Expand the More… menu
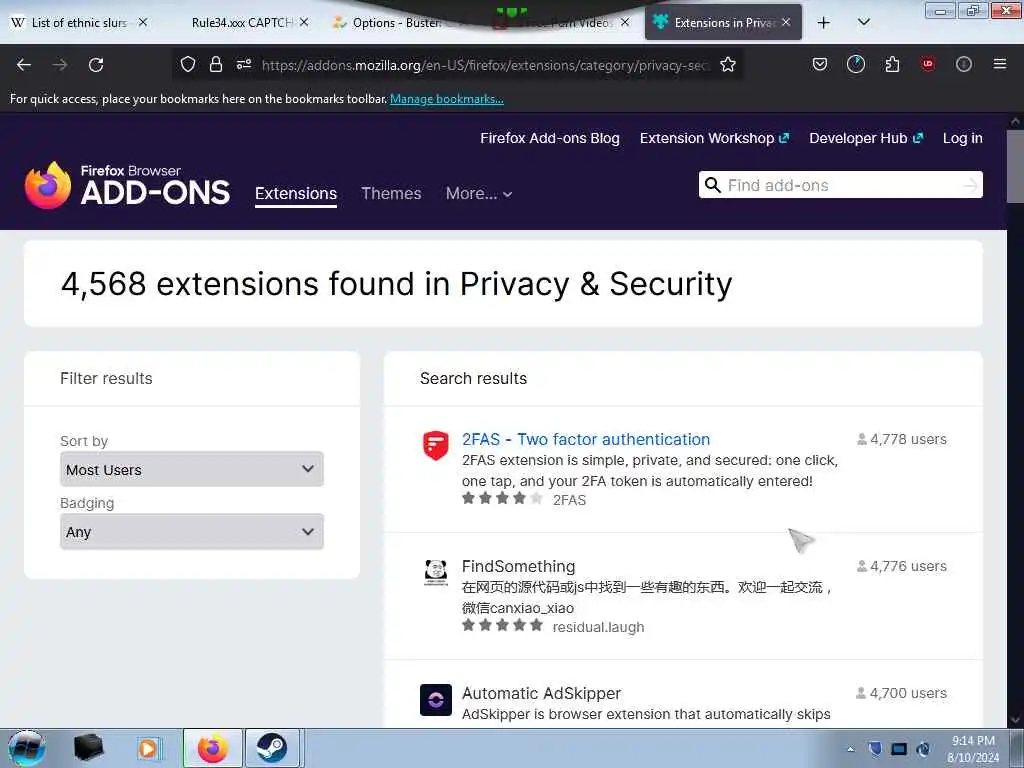Image resolution: width=1024 pixels, height=768 pixels. point(479,193)
